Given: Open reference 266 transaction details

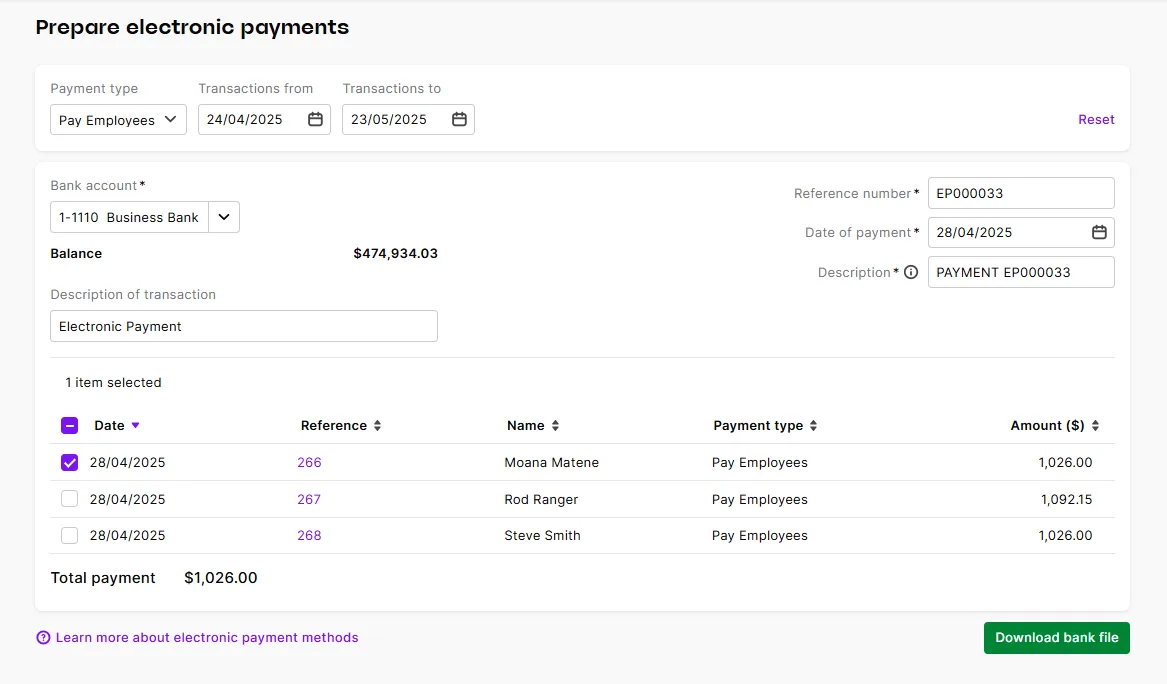Looking at the screenshot, I should (x=309, y=462).
